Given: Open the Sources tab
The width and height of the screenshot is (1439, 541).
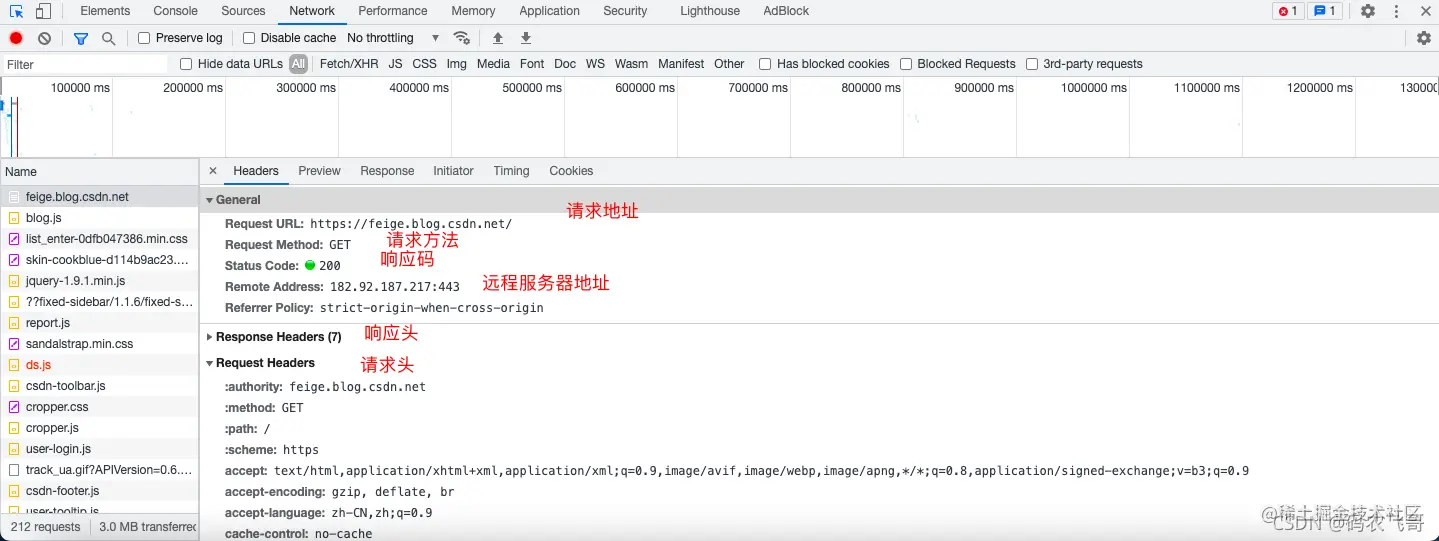Looking at the screenshot, I should [244, 11].
